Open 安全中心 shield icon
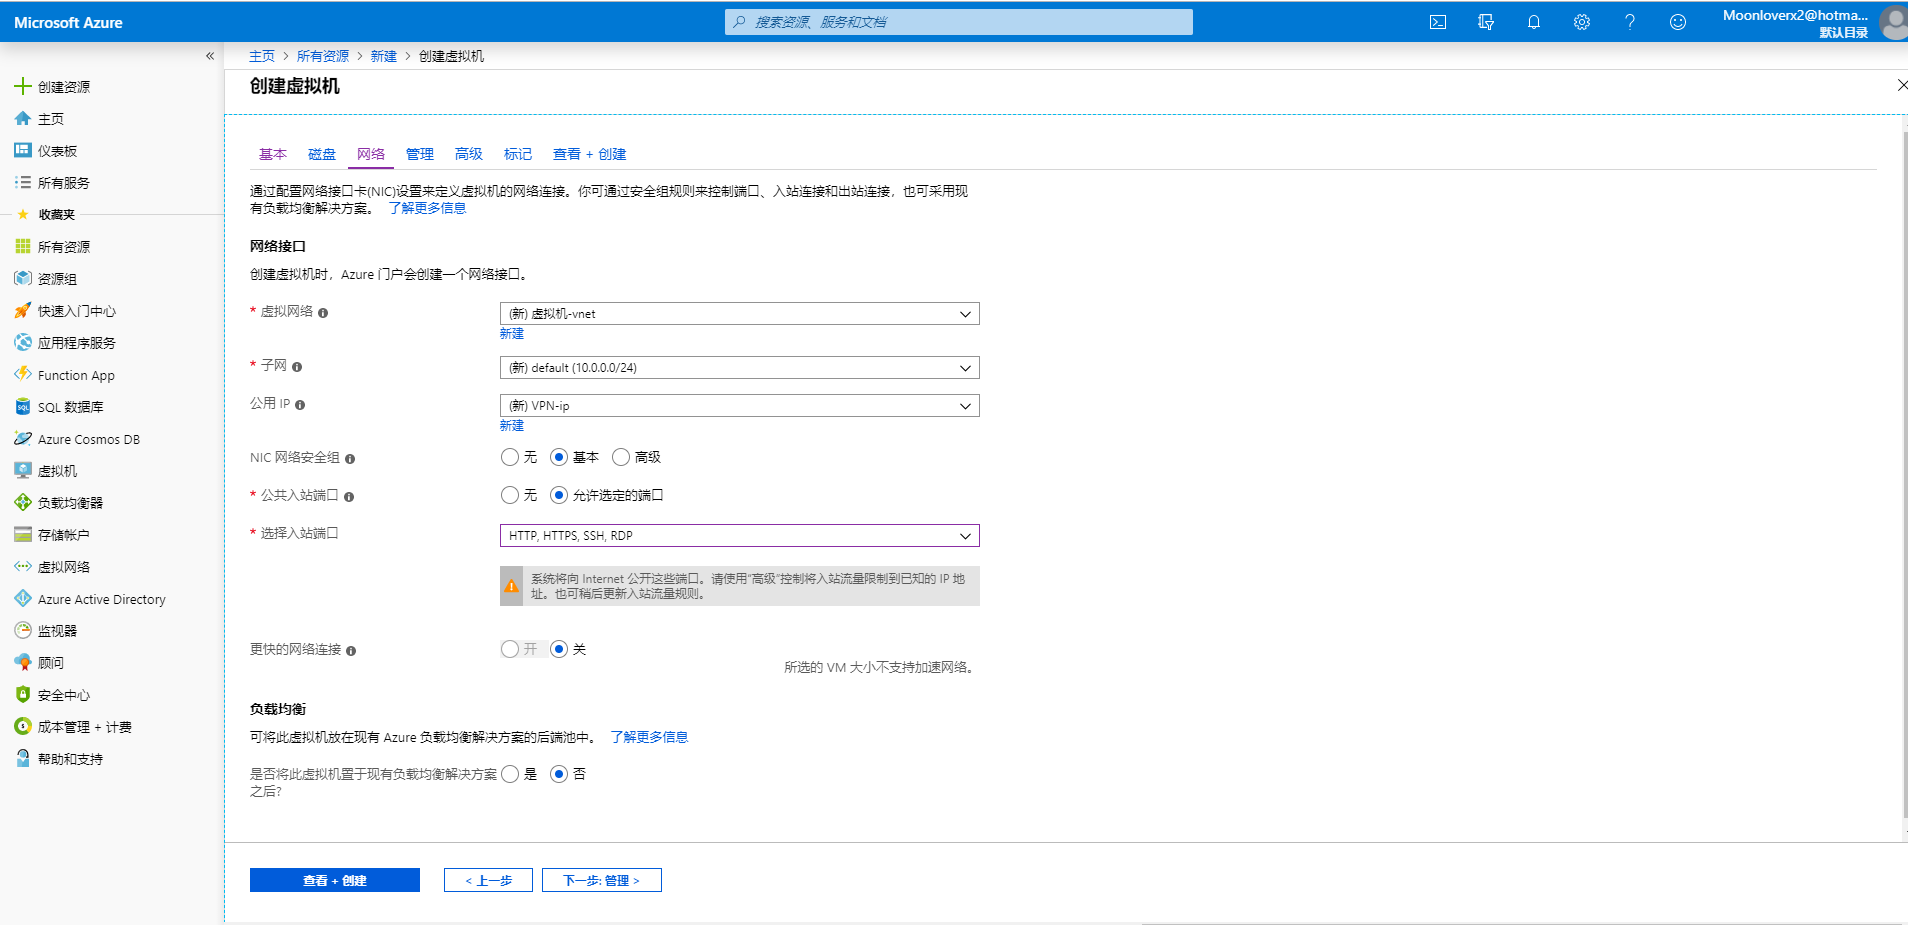 23,695
